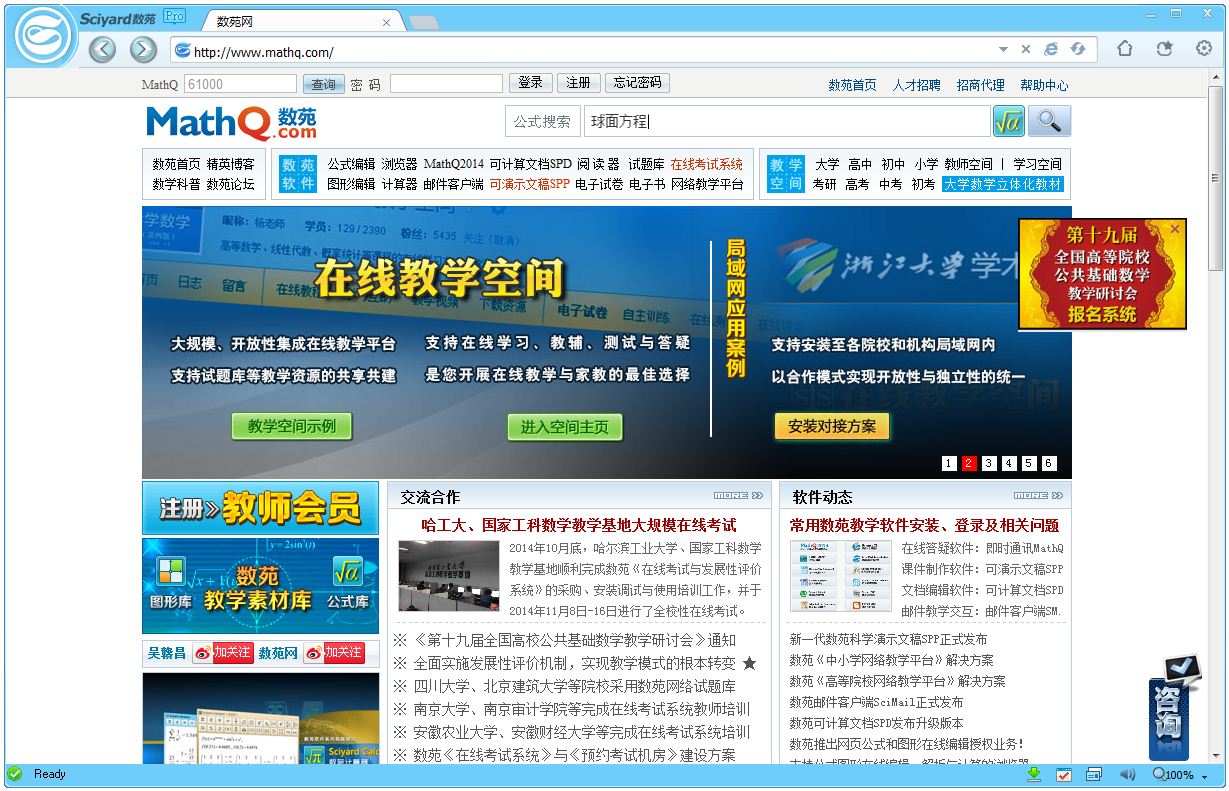
Task: Open the 图形库 tile in 数学素材库 banner
Action: point(170,581)
